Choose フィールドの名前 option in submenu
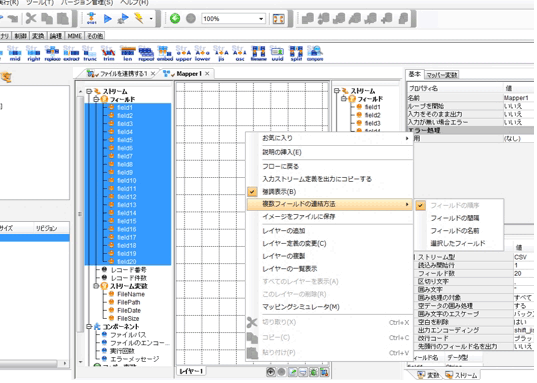537x383 pixels. pos(455,231)
